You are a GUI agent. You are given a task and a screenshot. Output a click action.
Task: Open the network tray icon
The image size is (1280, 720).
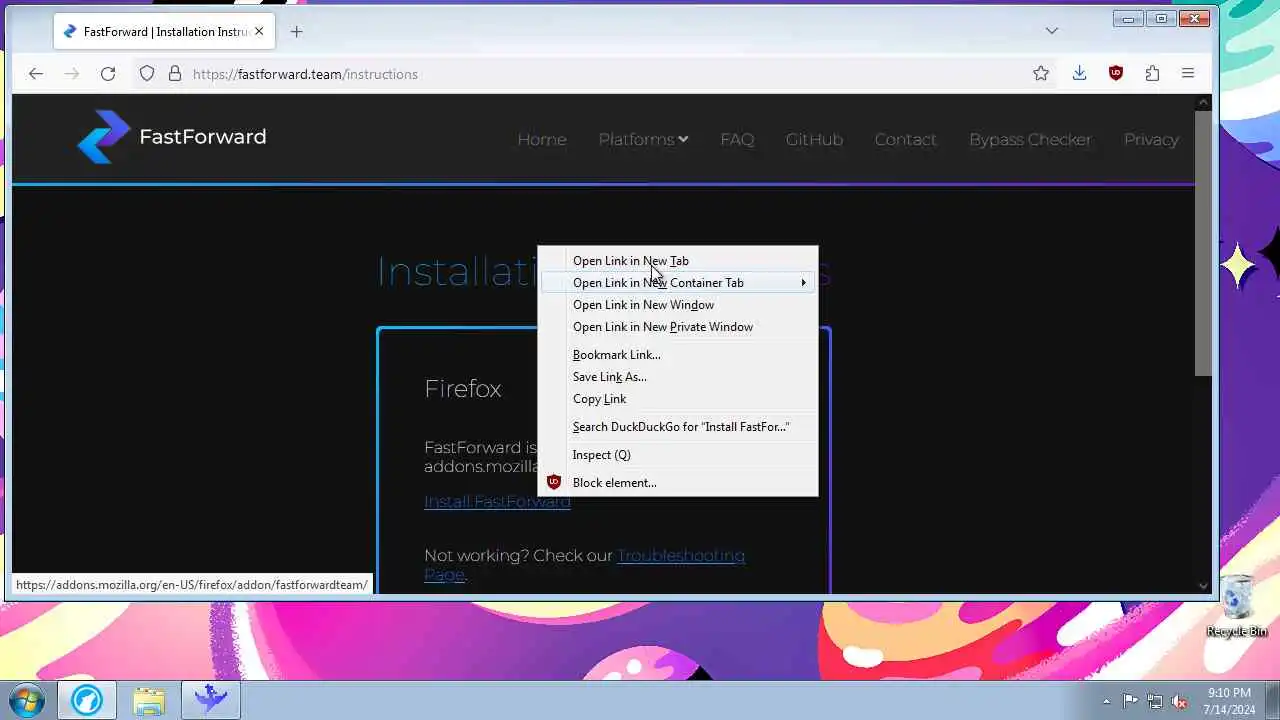[1155, 701]
